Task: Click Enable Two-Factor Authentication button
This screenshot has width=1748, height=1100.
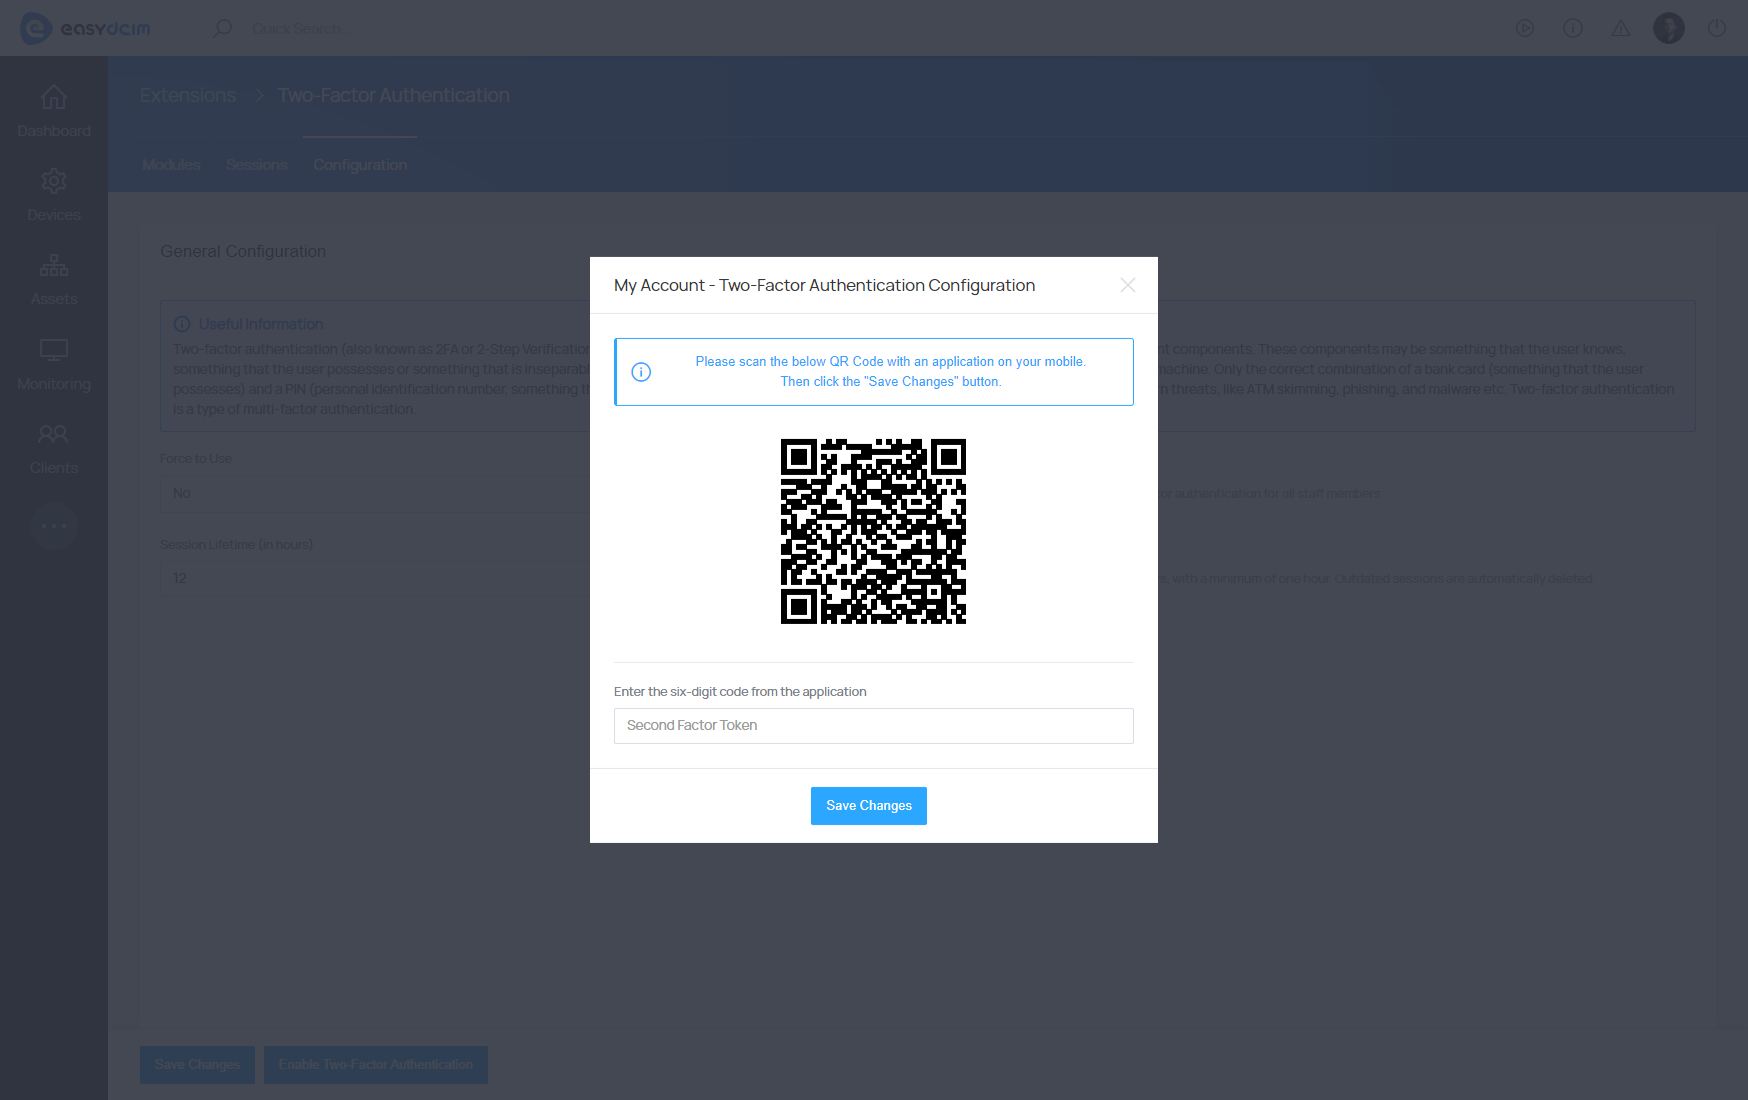Action: 376,1065
